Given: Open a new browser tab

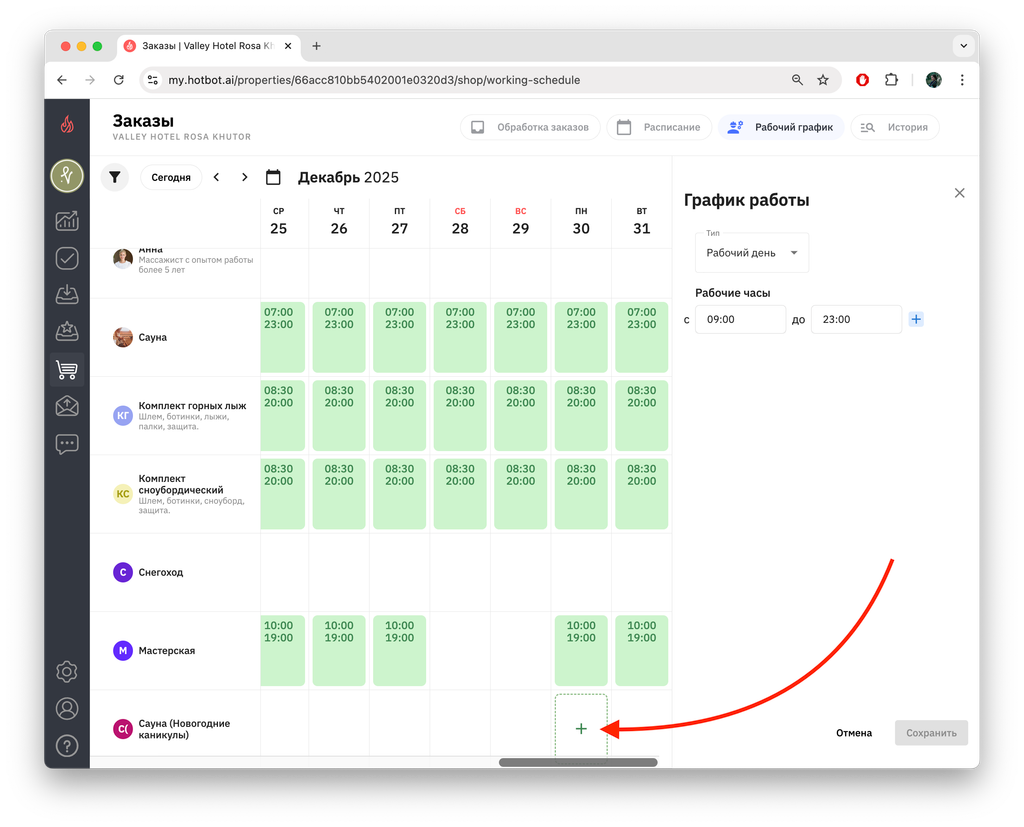Looking at the screenshot, I should coord(316,46).
